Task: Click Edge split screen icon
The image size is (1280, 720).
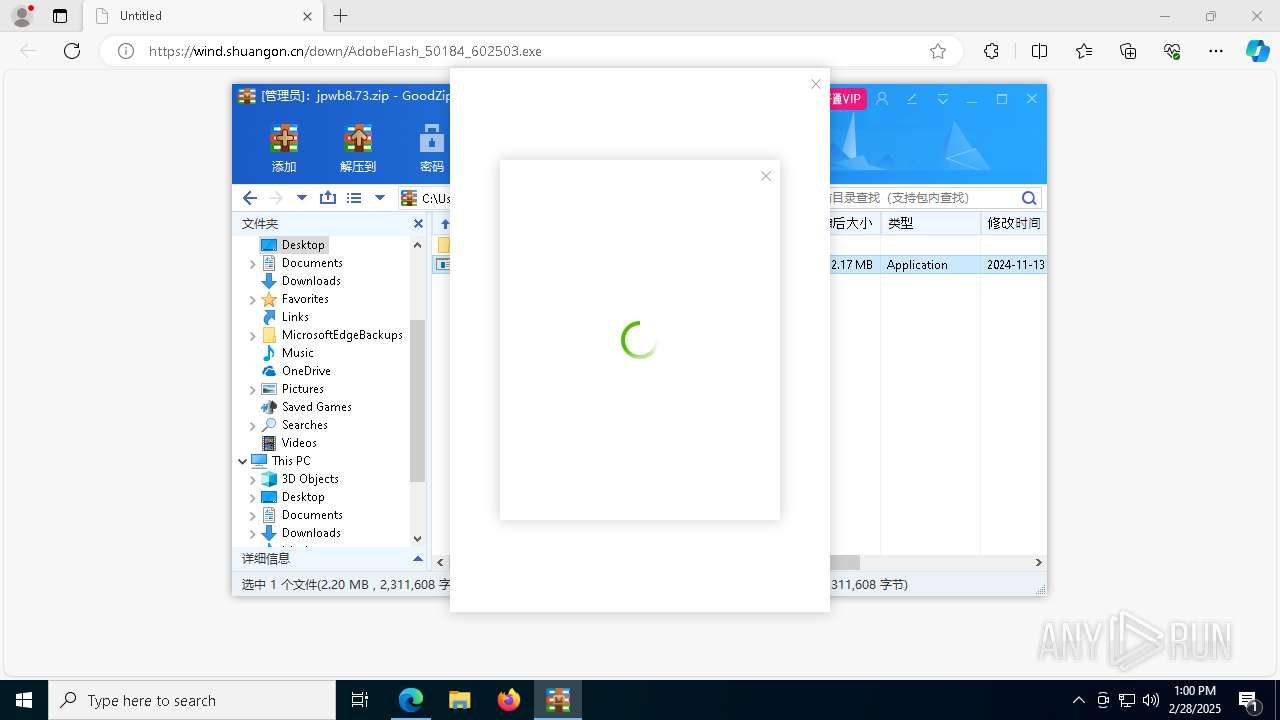Action: (1039, 51)
